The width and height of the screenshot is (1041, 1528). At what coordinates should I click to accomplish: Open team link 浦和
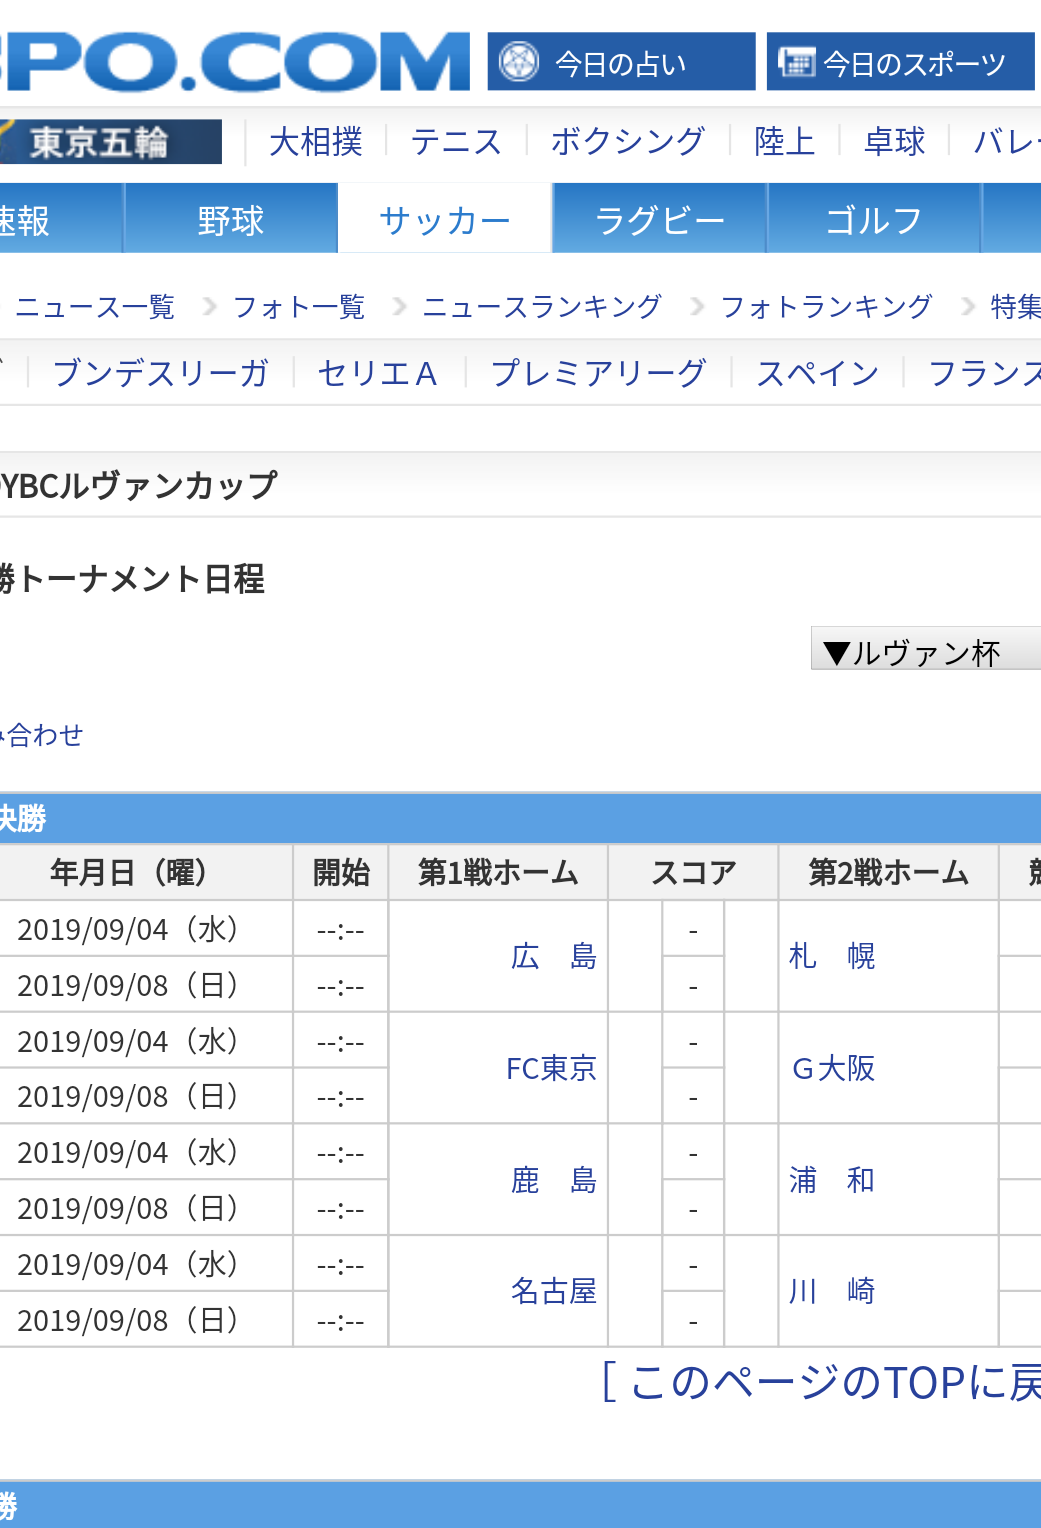click(x=832, y=1181)
